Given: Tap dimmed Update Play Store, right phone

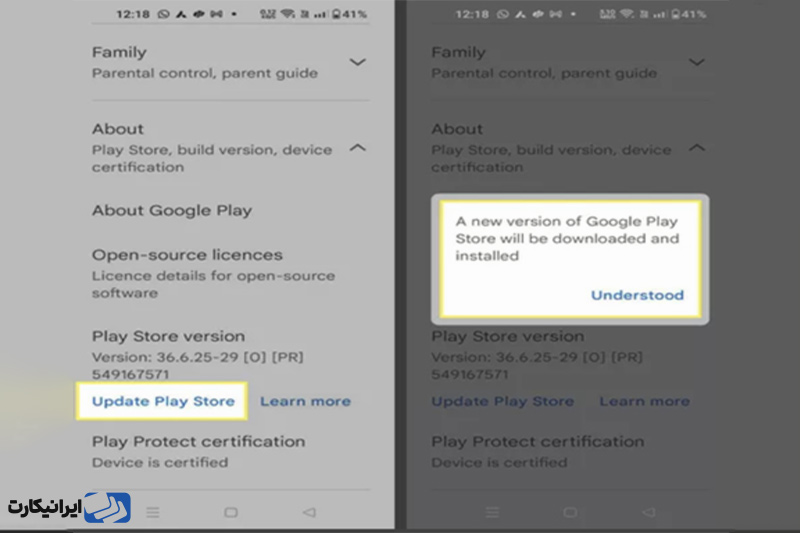Looking at the screenshot, I should click(x=503, y=401).
